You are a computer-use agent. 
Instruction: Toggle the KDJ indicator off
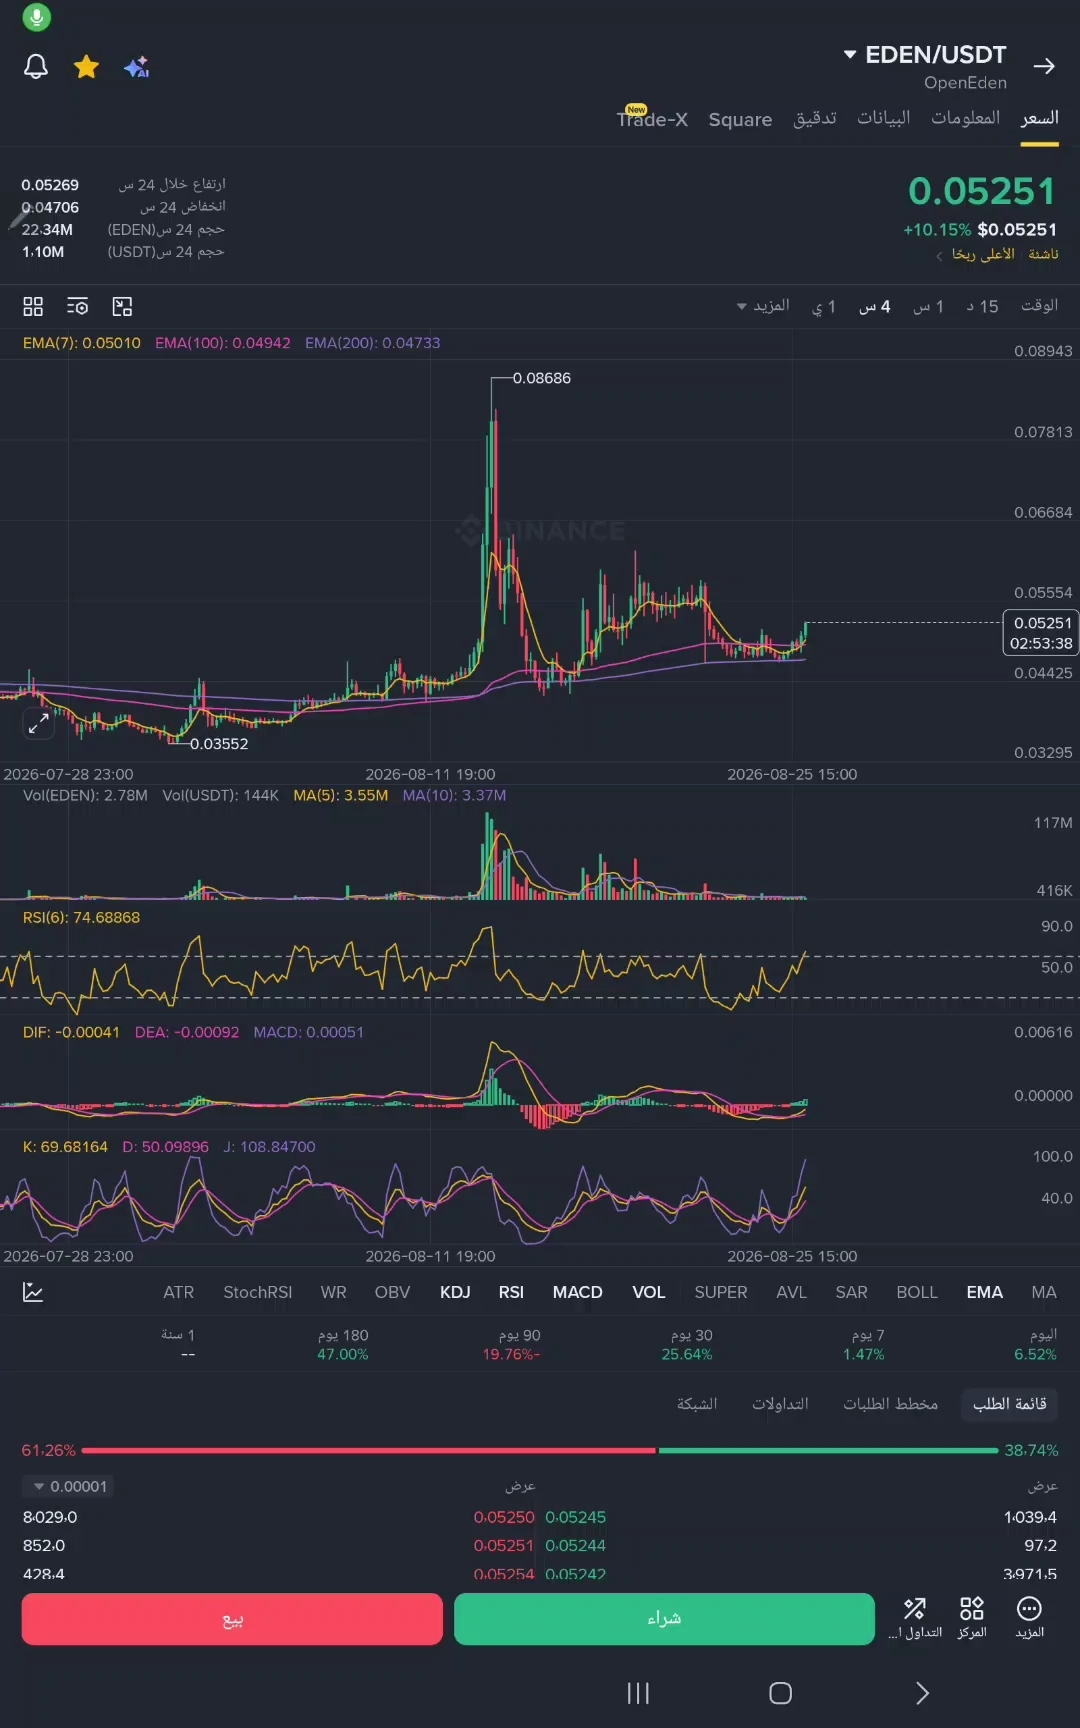(x=455, y=1292)
